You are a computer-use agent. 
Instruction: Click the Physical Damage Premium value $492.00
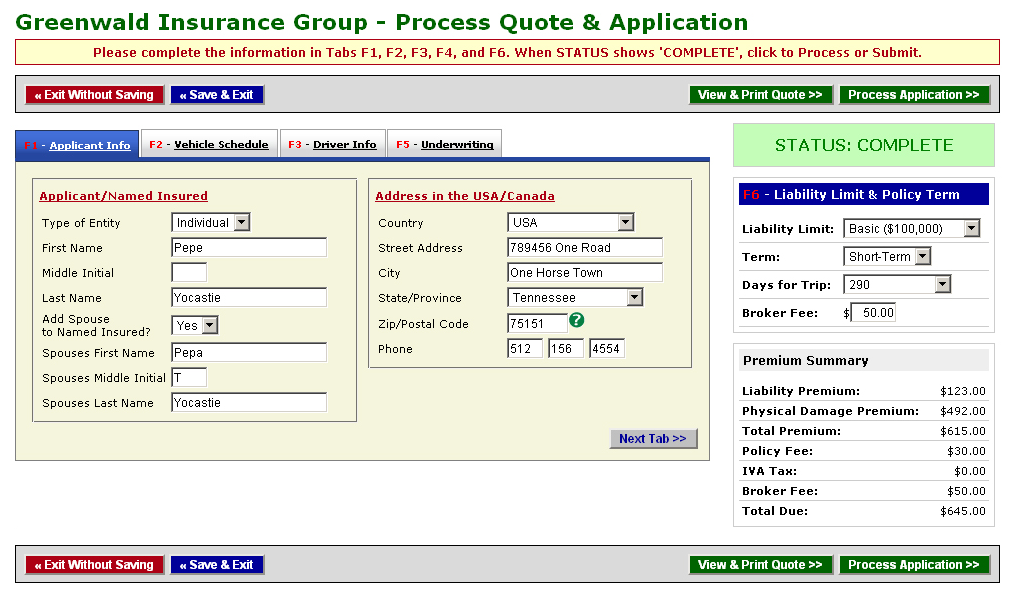[x=962, y=411]
